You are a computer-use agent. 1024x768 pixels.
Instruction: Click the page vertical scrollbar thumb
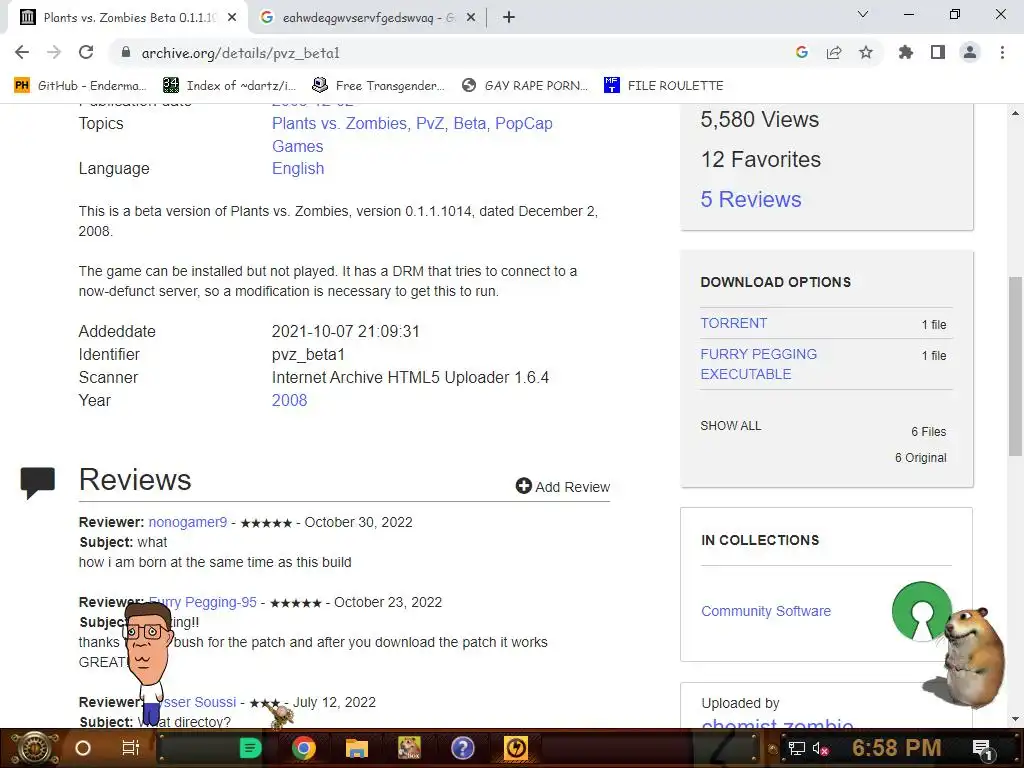point(1015,366)
